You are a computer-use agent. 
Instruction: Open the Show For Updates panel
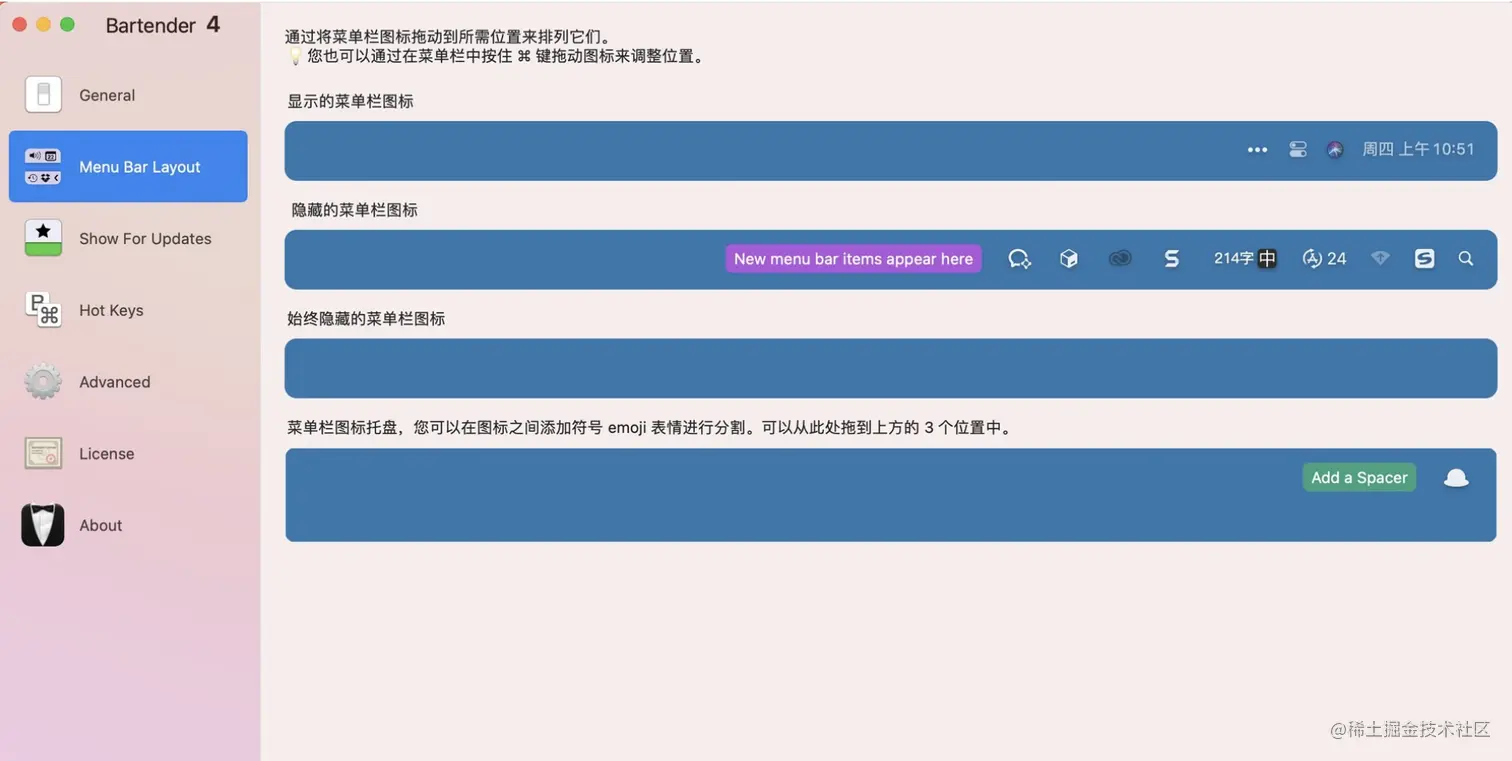pyautogui.click(x=145, y=239)
